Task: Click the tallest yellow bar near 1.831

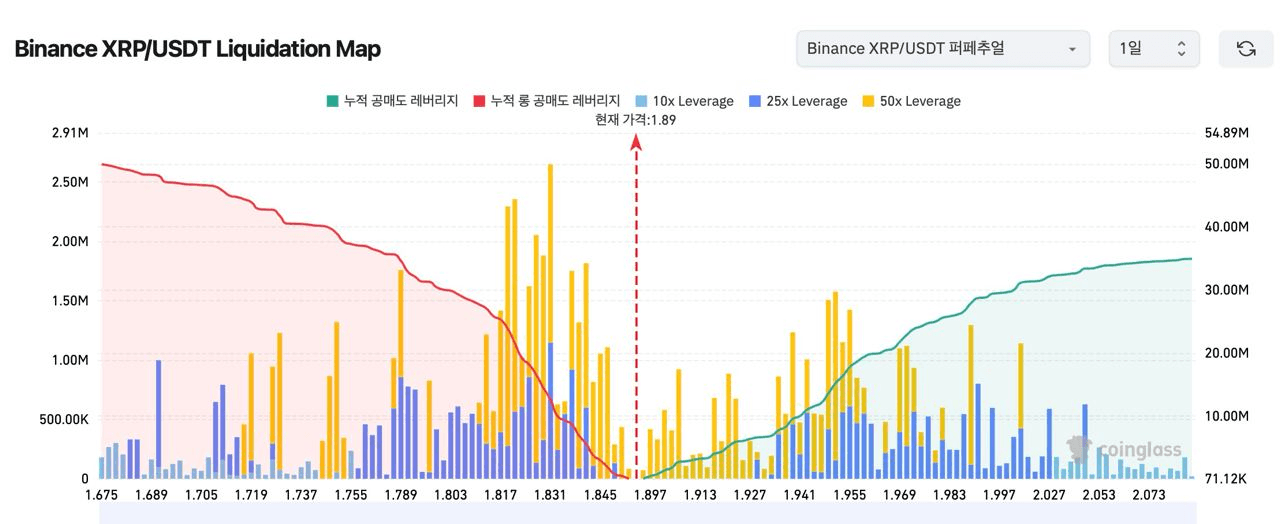Action: [x=550, y=253]
